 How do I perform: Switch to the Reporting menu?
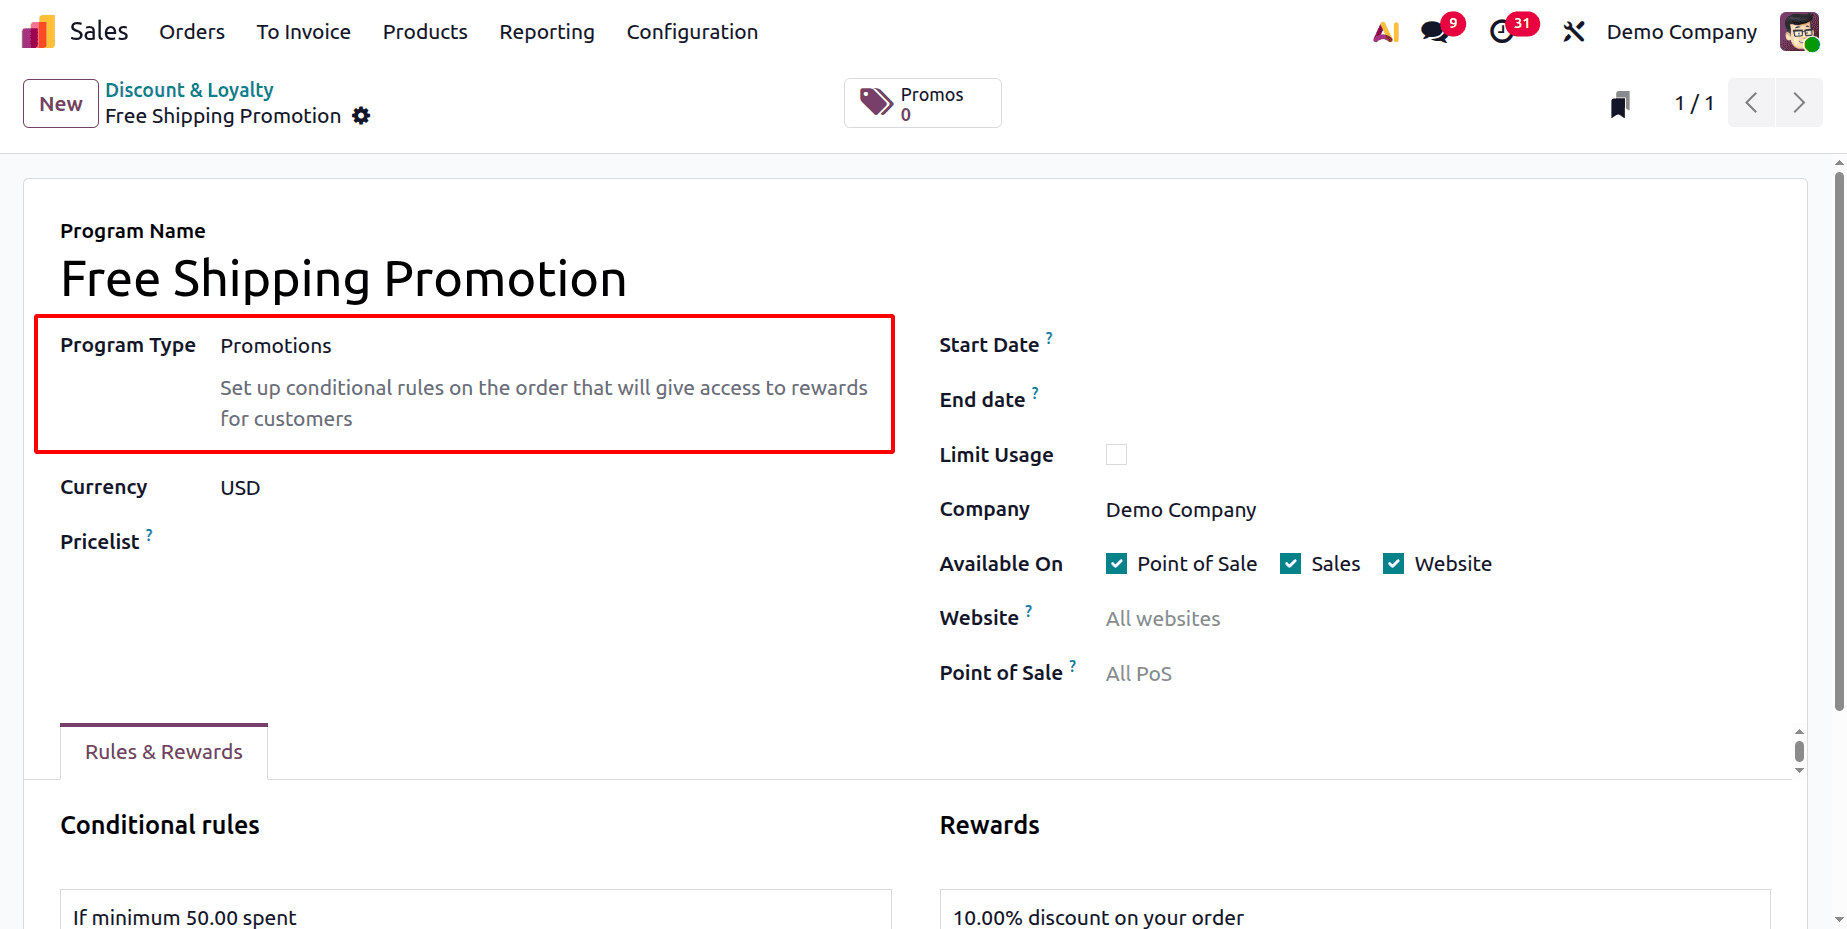tap(546, 32)
